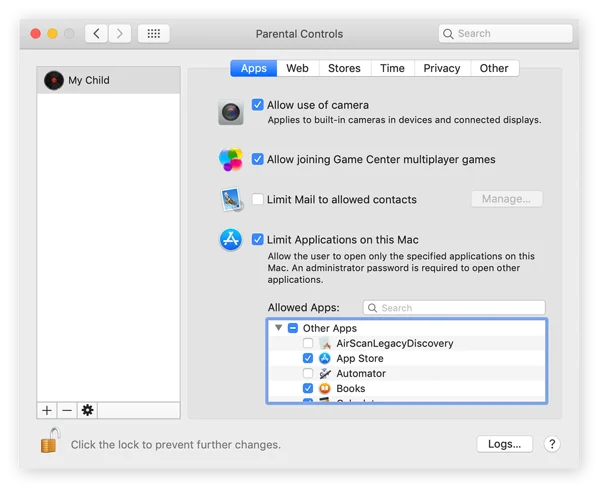
Task: Click the AirScanLegacyDiscovery app icon
Action: tap(325, 343)
